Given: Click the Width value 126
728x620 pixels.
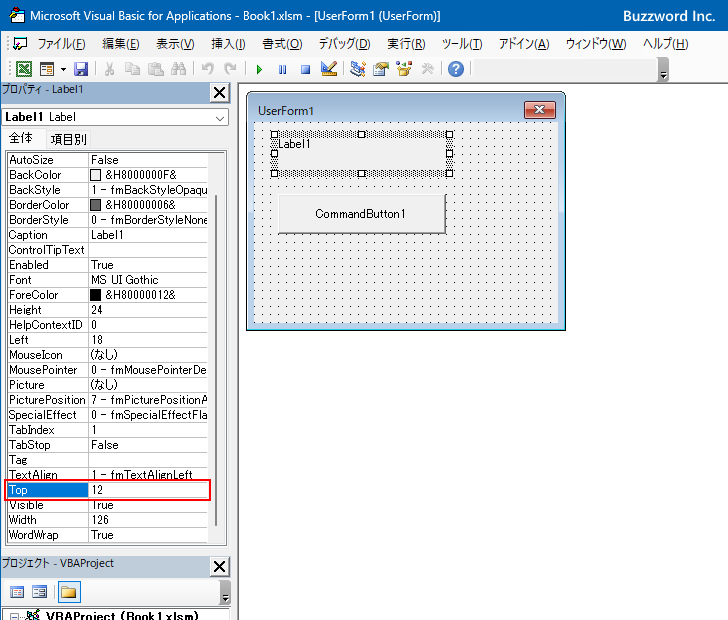Looking at the screenshot, I should coord(148,520).
